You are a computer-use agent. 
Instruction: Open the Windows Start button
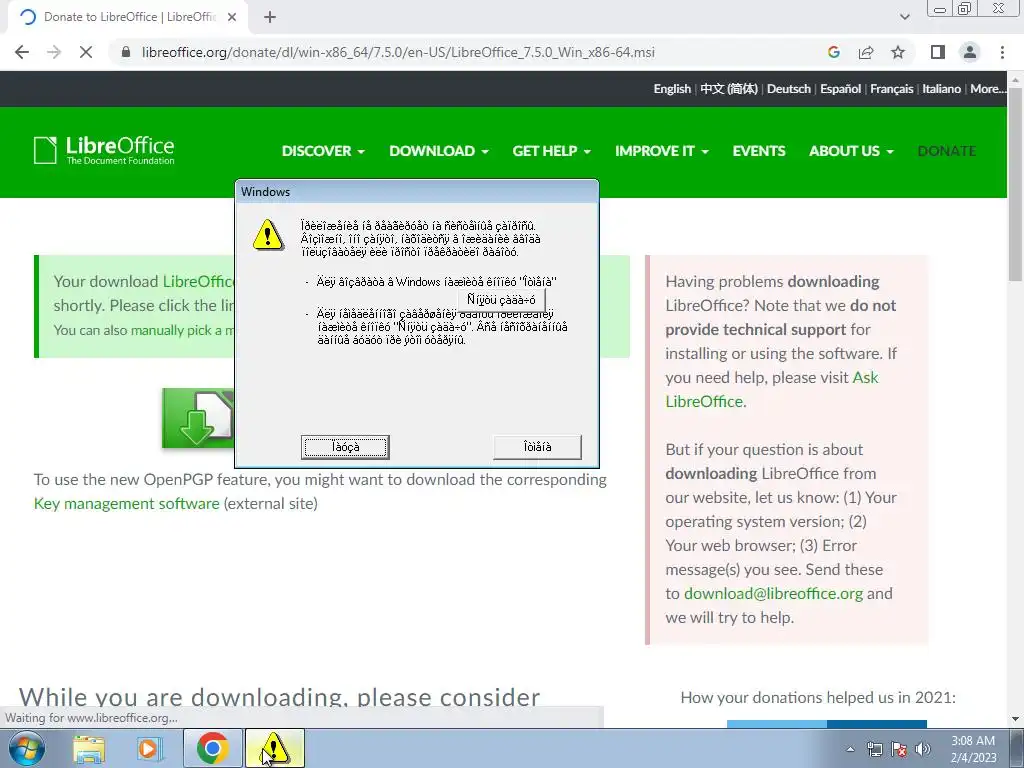click(x=27, y=748)
